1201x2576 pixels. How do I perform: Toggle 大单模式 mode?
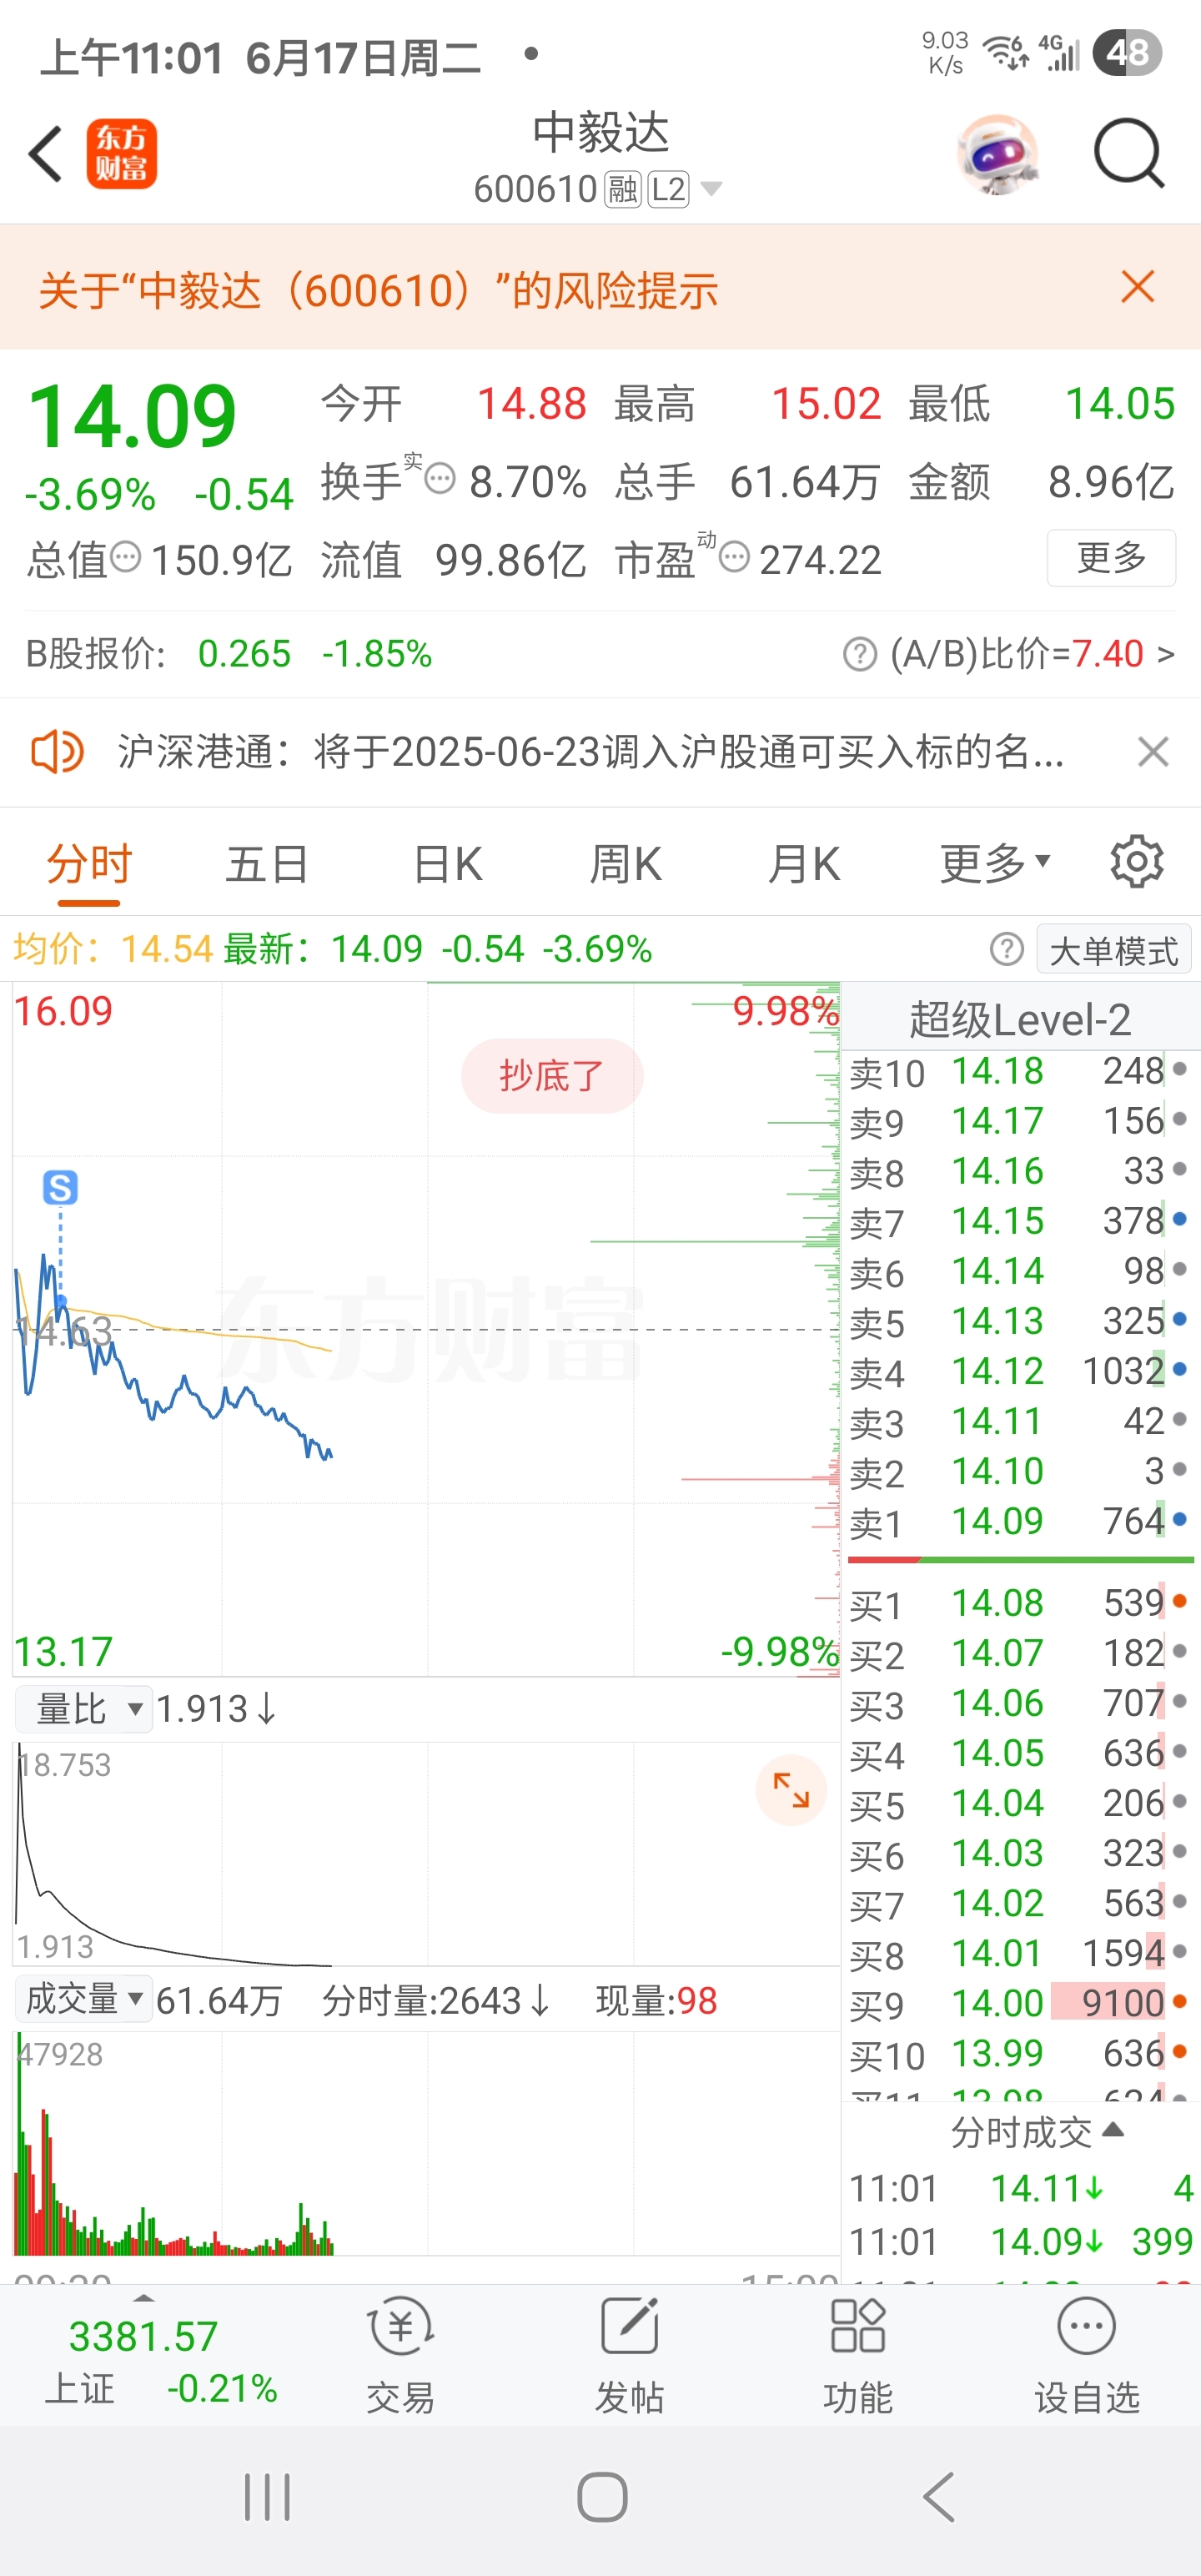[1113, 949]
